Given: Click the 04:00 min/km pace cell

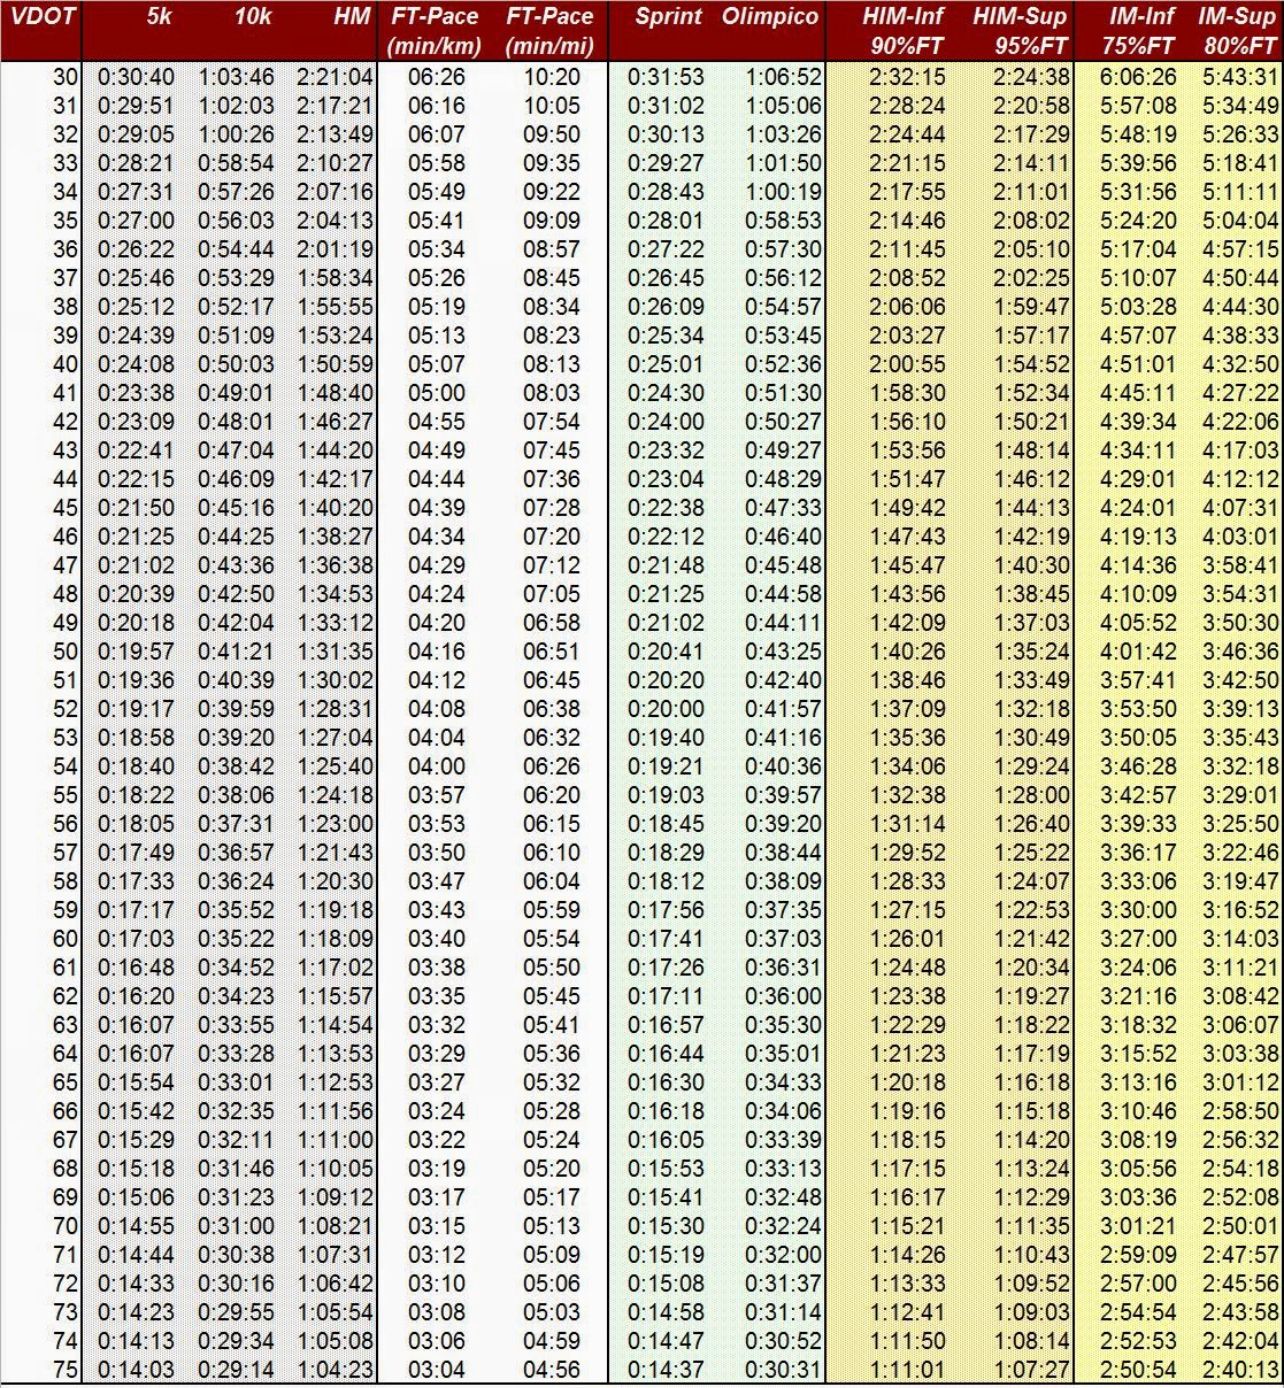Looking at the screenshot, I should tap(436, 767).
